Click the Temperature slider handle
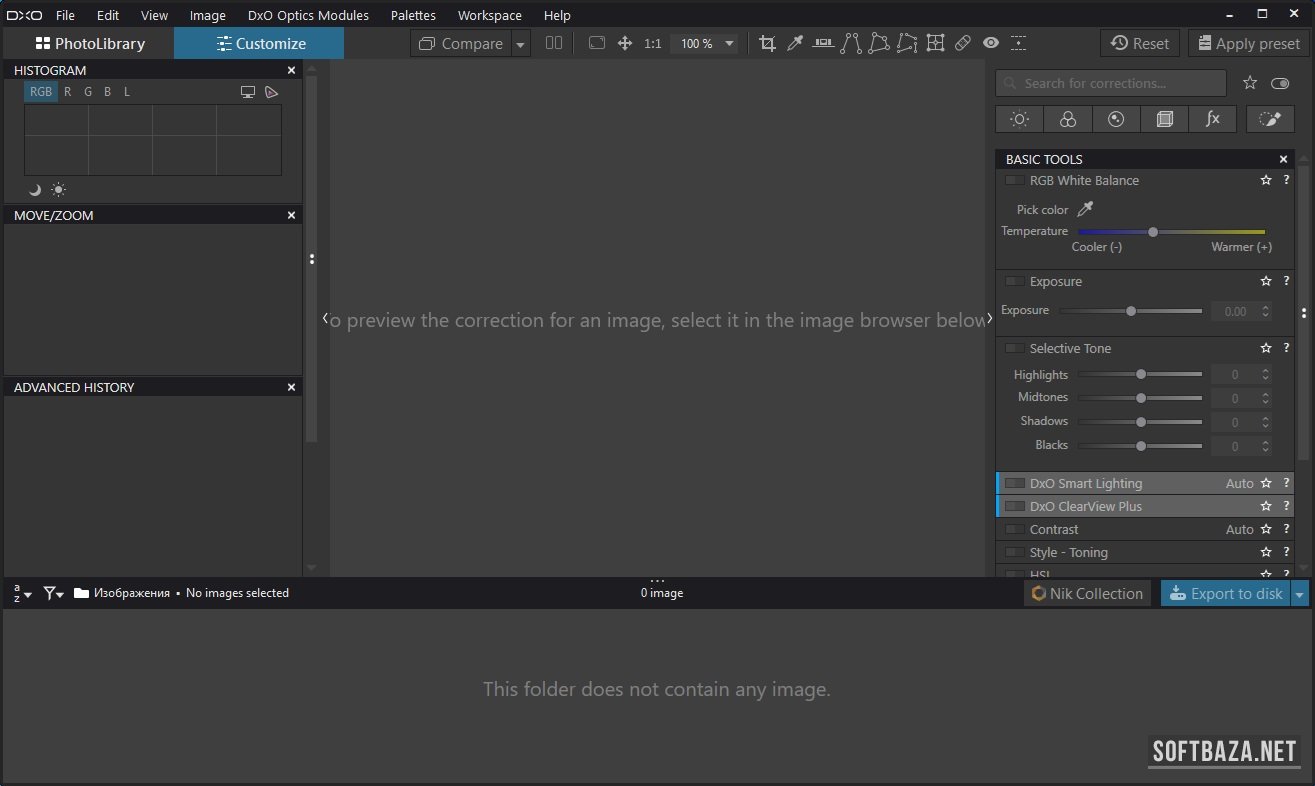Image resolution: width=1315 pixels, height=786 pixels. click(x=1153, y=231)
